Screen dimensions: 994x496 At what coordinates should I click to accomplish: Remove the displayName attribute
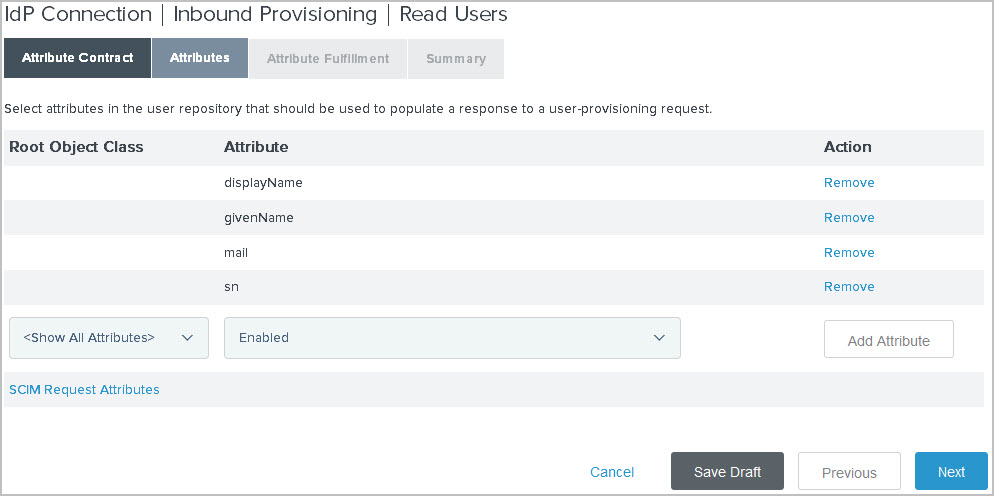tap(849, 183)
